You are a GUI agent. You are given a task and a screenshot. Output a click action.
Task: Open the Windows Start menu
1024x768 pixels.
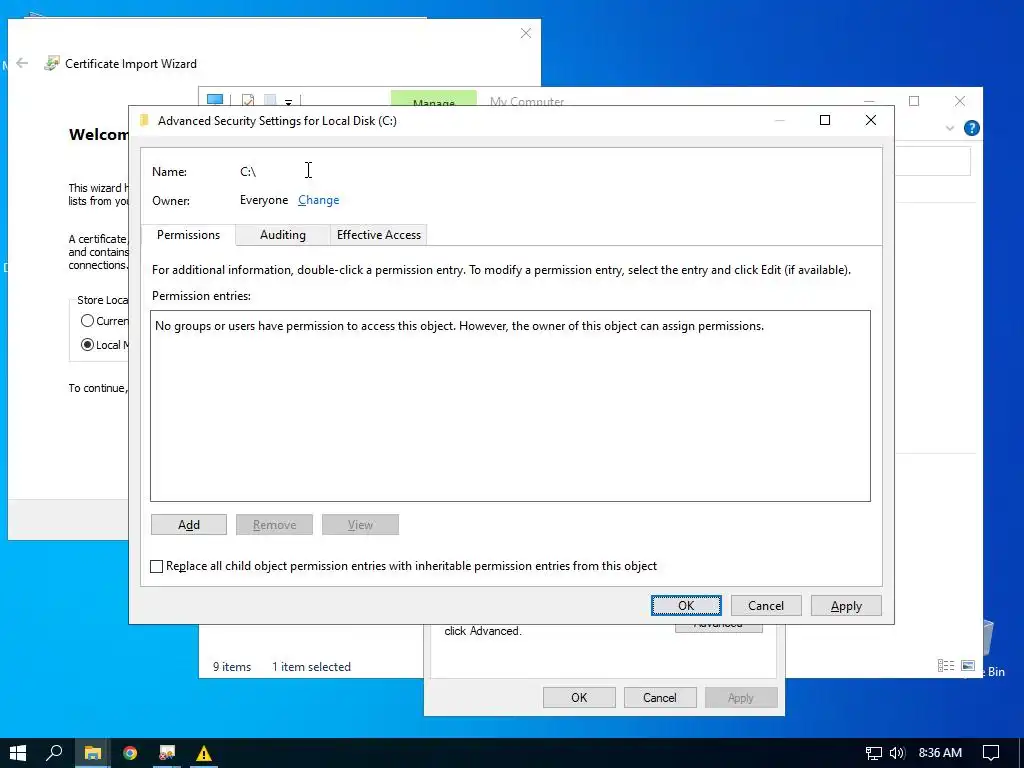[18, 753]
